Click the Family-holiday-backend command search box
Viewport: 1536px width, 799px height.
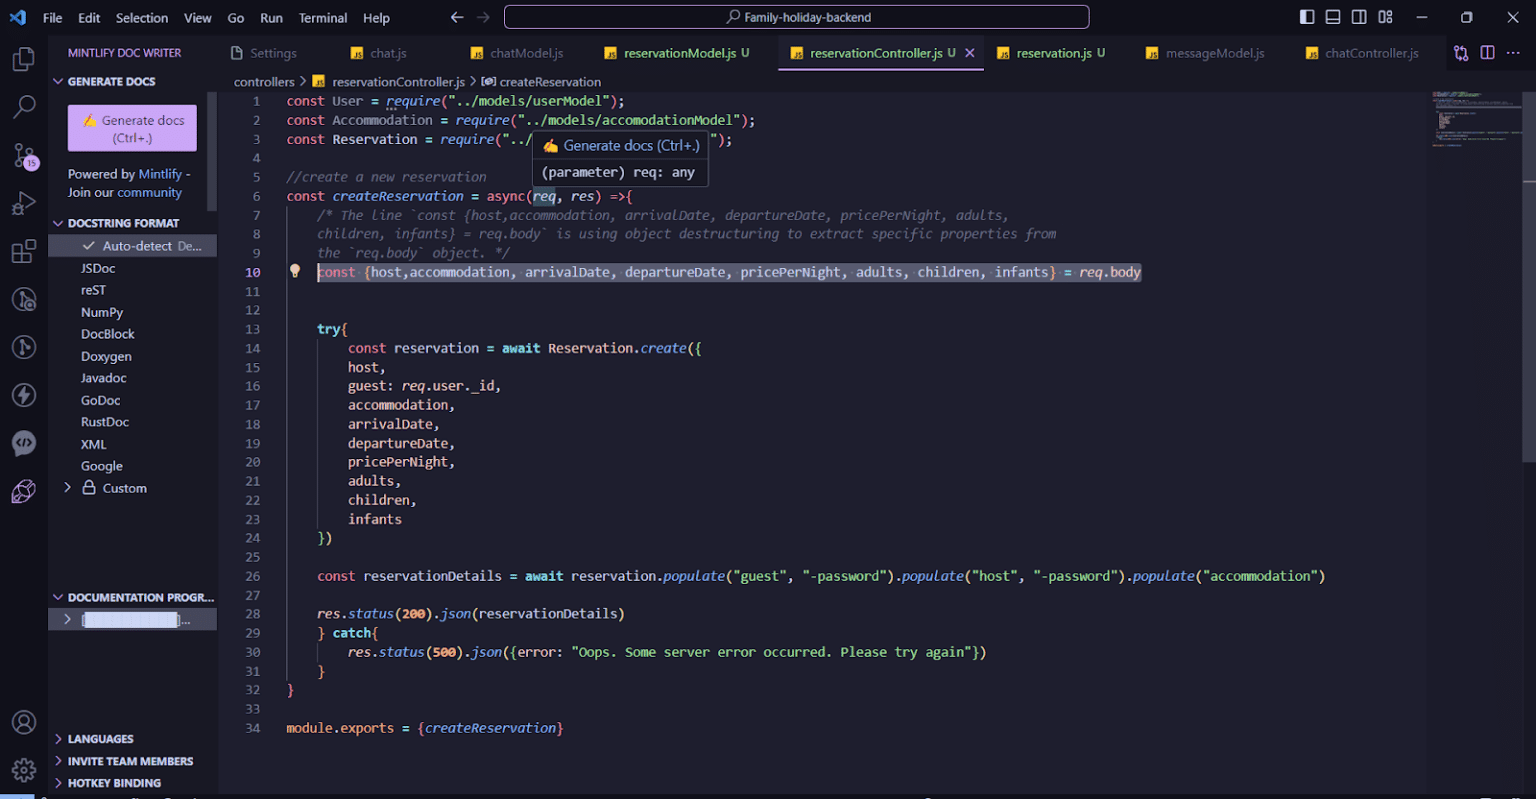pos(796,17)
